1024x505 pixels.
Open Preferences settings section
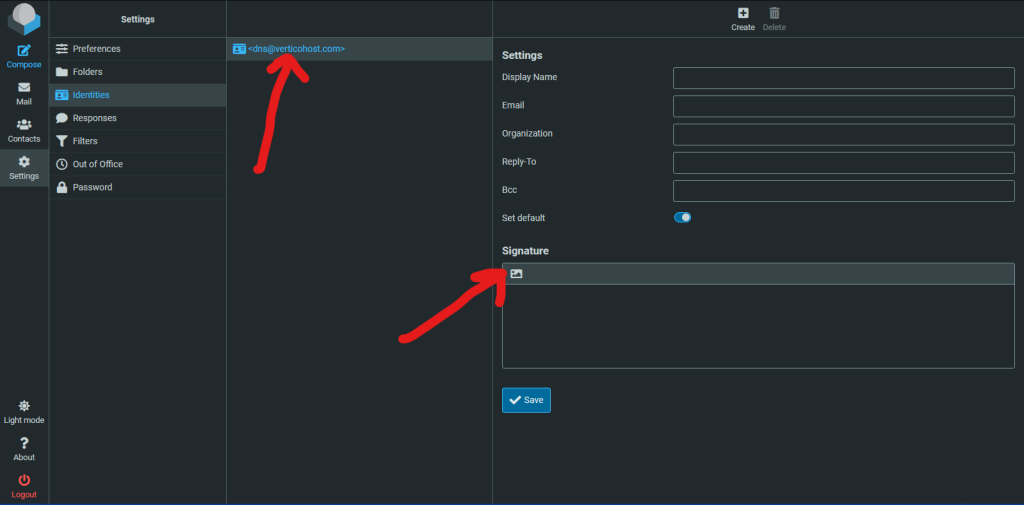point(96,49)
